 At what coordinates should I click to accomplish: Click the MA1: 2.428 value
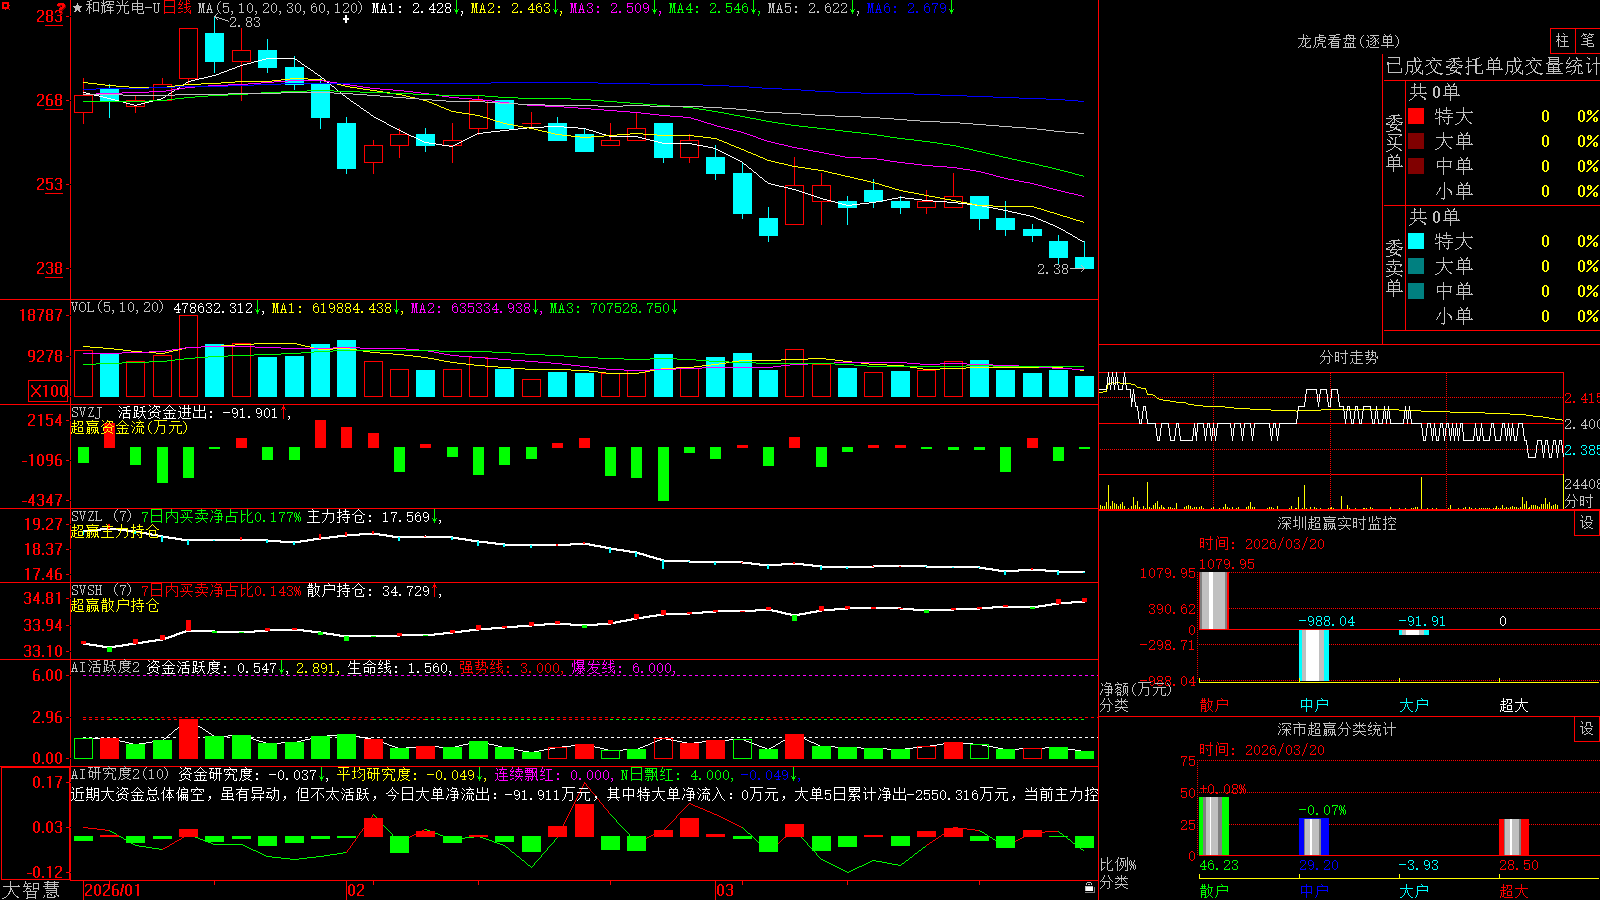415,8
